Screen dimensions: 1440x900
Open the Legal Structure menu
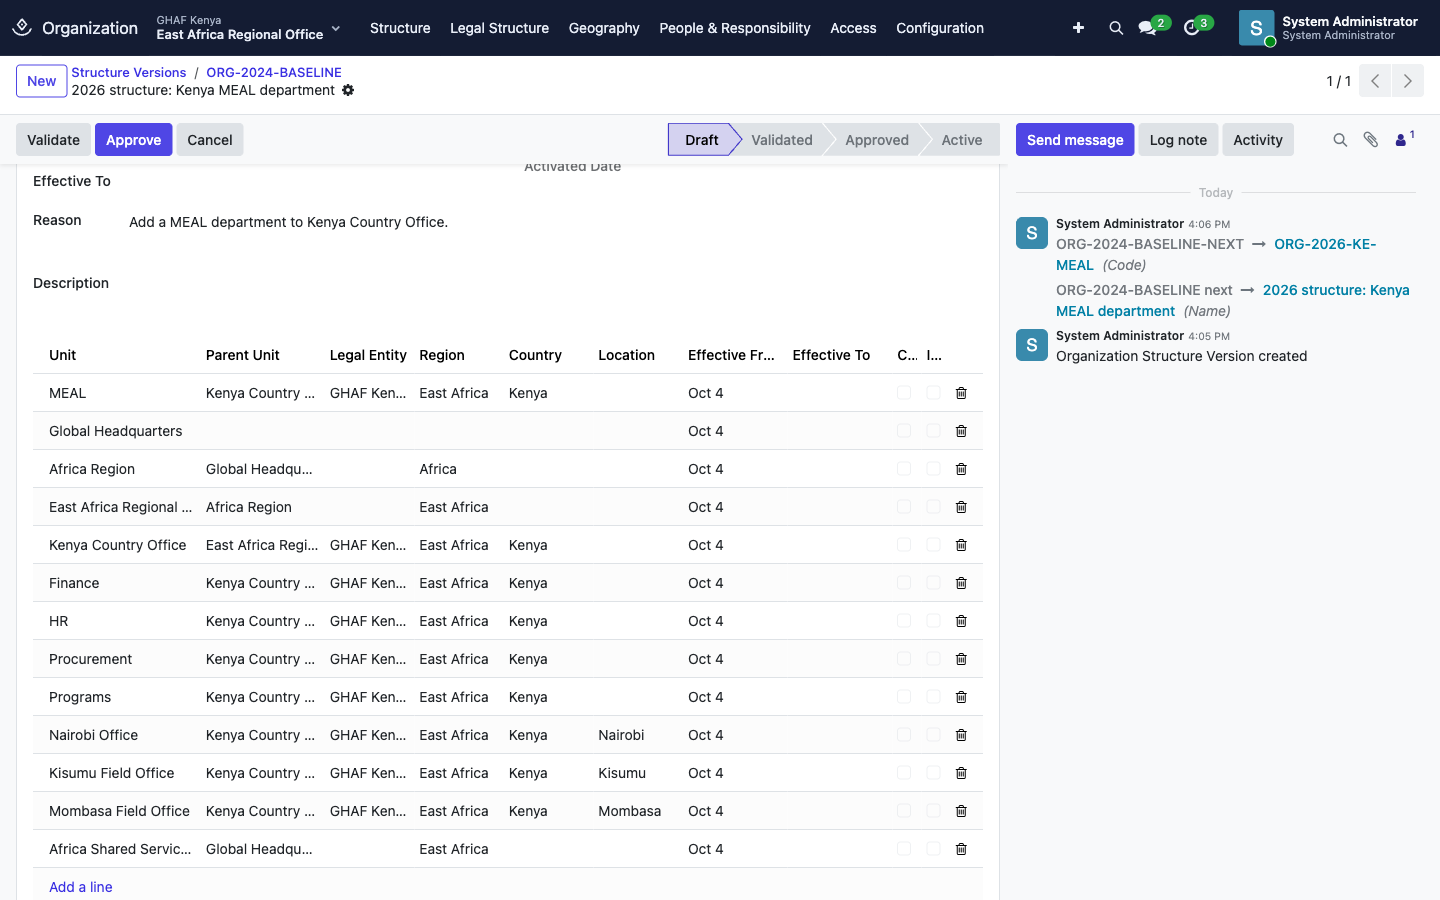click(x=499, y=28)
